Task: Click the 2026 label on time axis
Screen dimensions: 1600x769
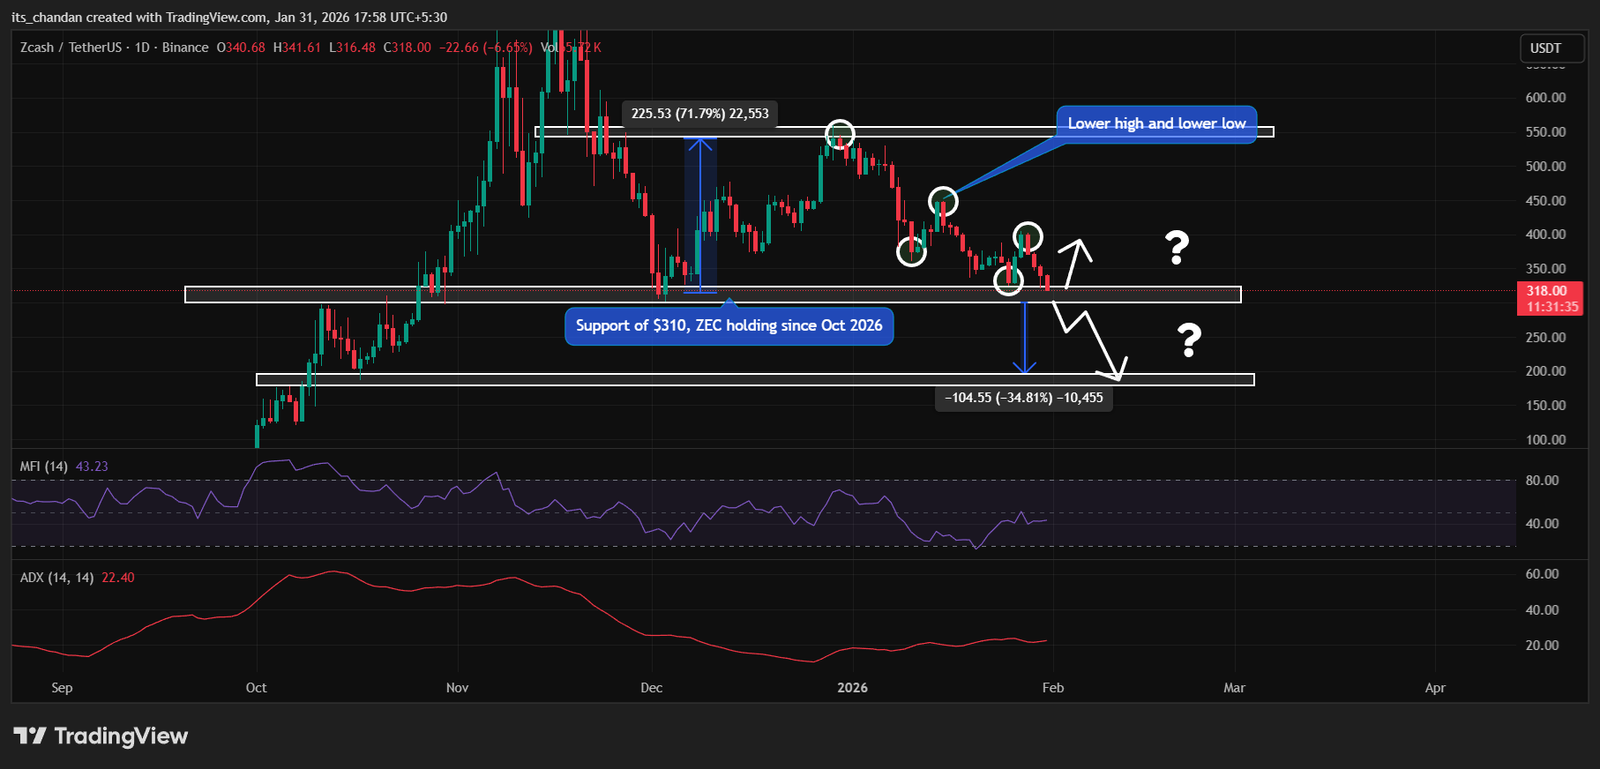Action: point(852,688)
